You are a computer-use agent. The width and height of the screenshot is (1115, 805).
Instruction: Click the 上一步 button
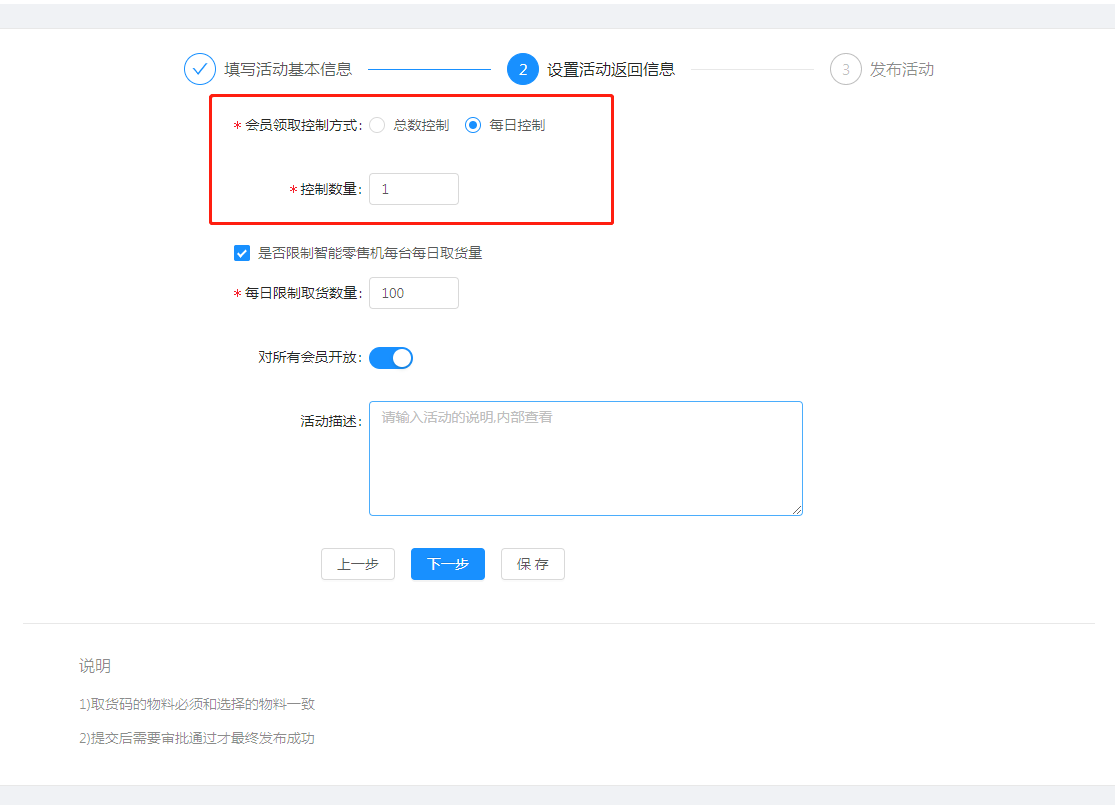coord(358,564)
